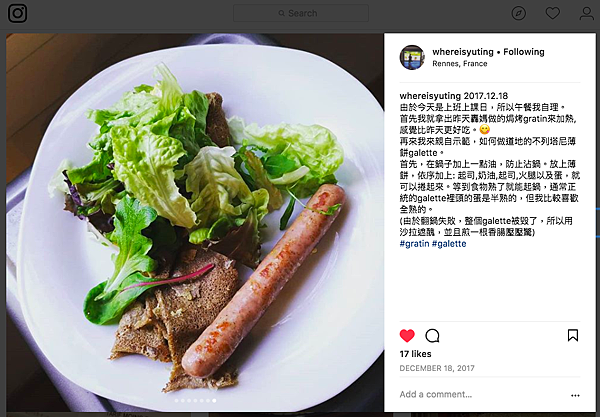
Task: Open the Rennes, France location link
Action: (460, 64)
